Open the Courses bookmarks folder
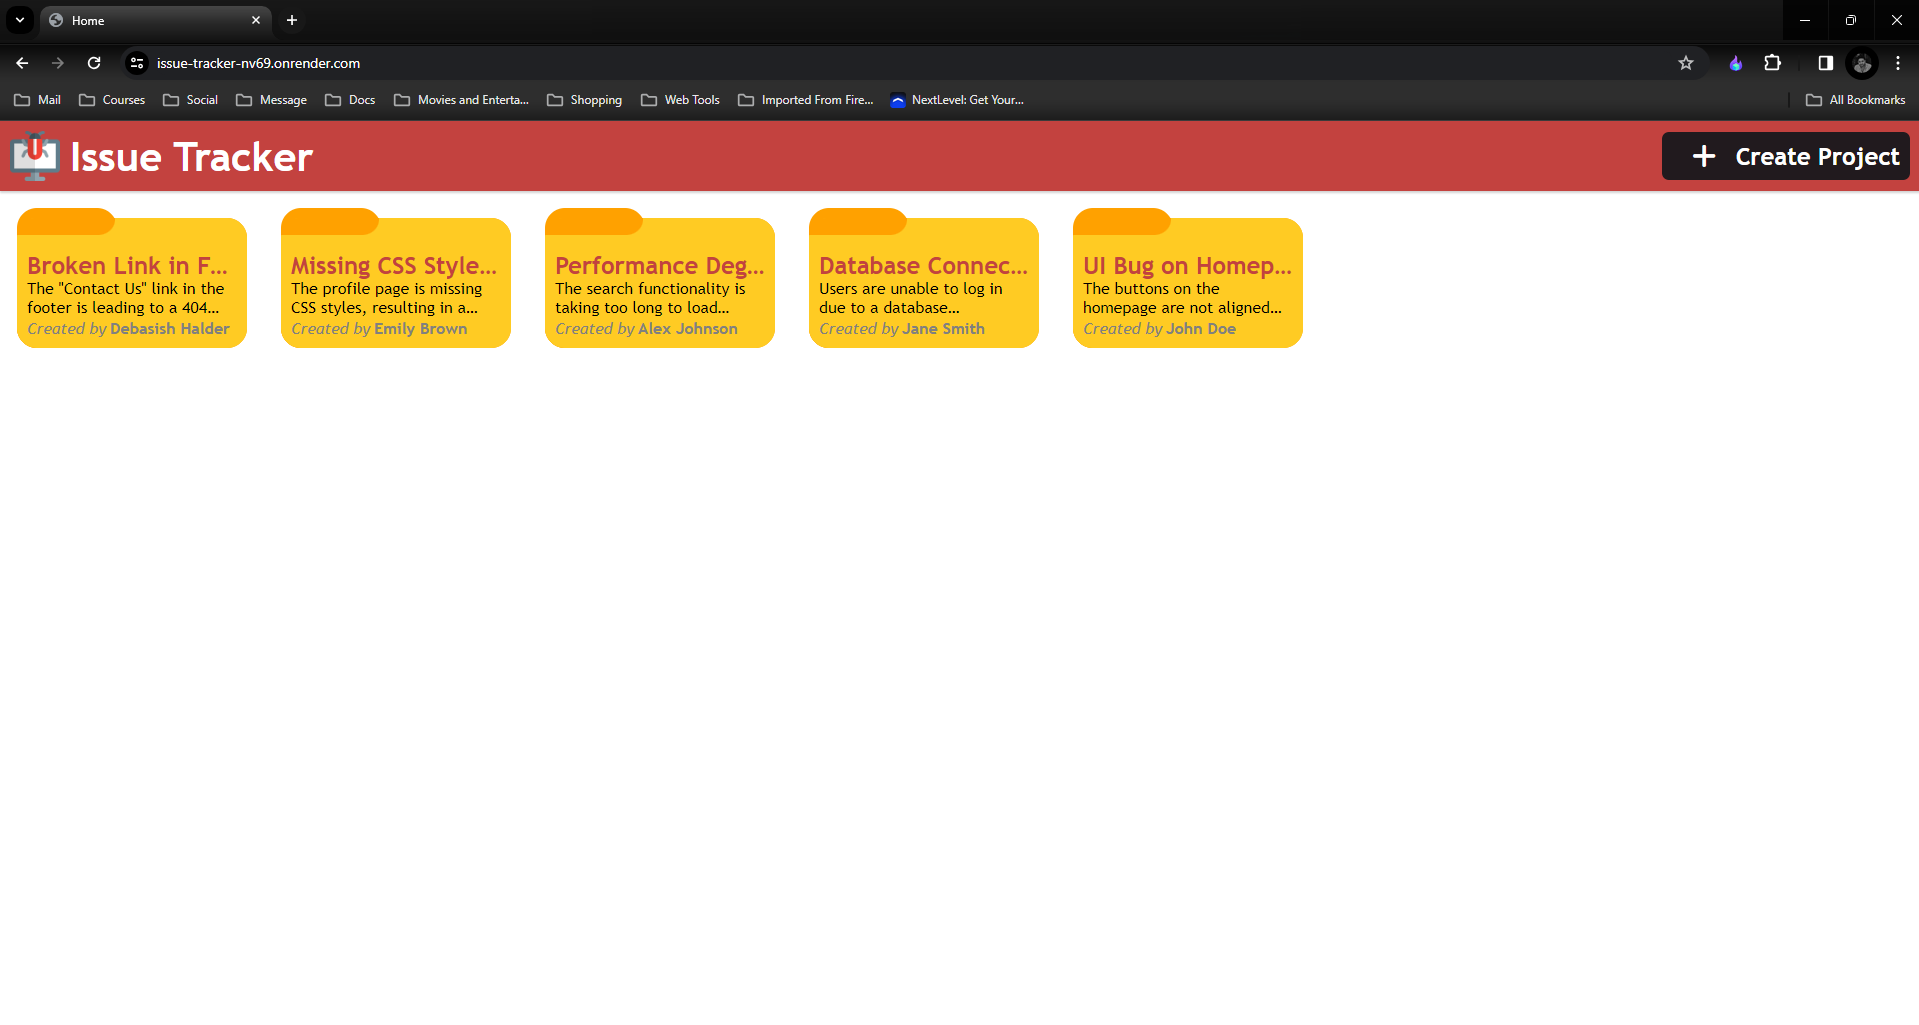Viewport: 1919px width, 1025px height. [112, 100]
